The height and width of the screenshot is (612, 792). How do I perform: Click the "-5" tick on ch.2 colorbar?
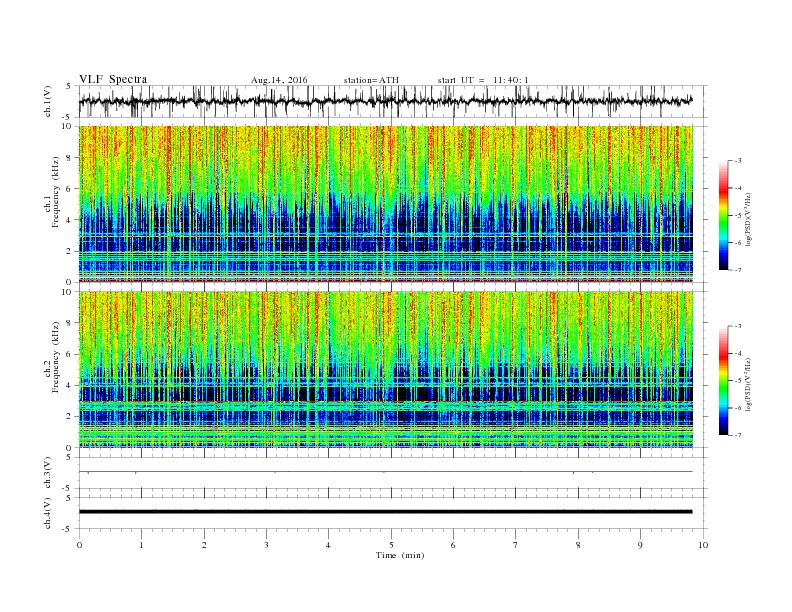[738, 381]
